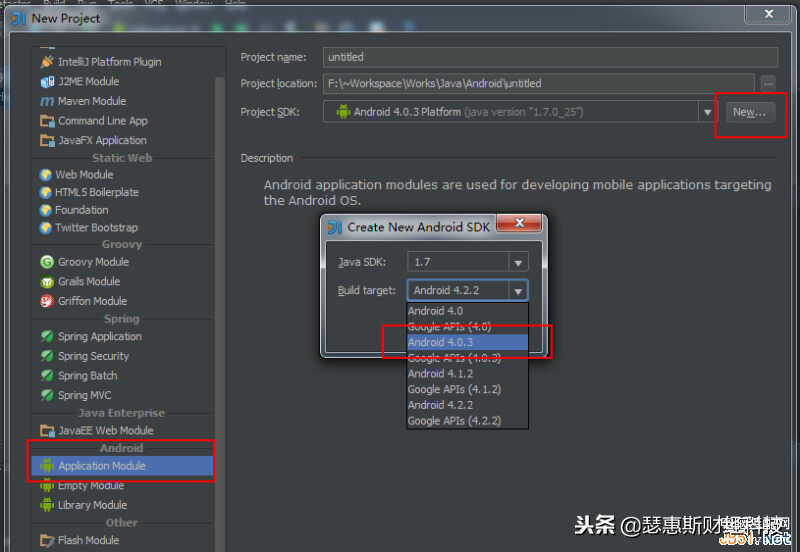Select Google APIs (4.1.2) build target
Screen dimensions: 800x552
[x=467, y=390]
